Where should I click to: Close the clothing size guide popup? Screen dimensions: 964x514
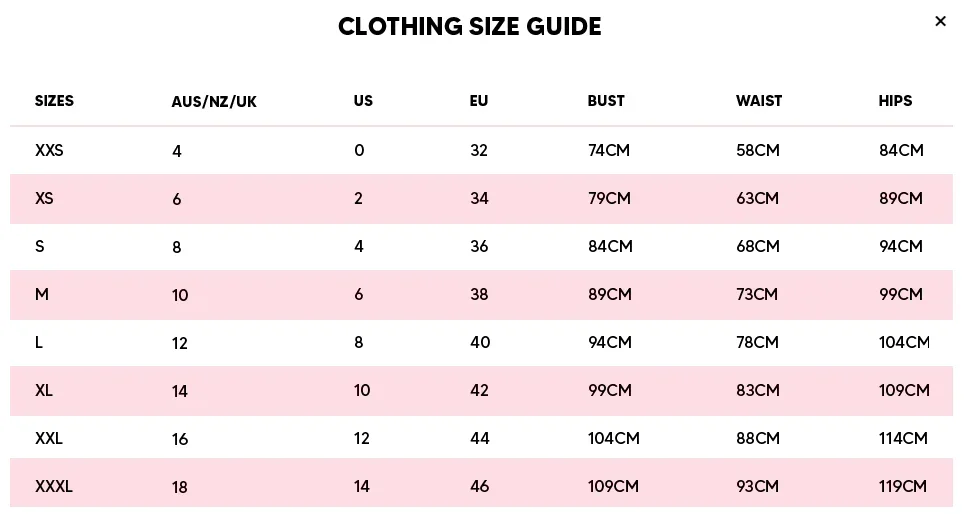click(940, 22)
